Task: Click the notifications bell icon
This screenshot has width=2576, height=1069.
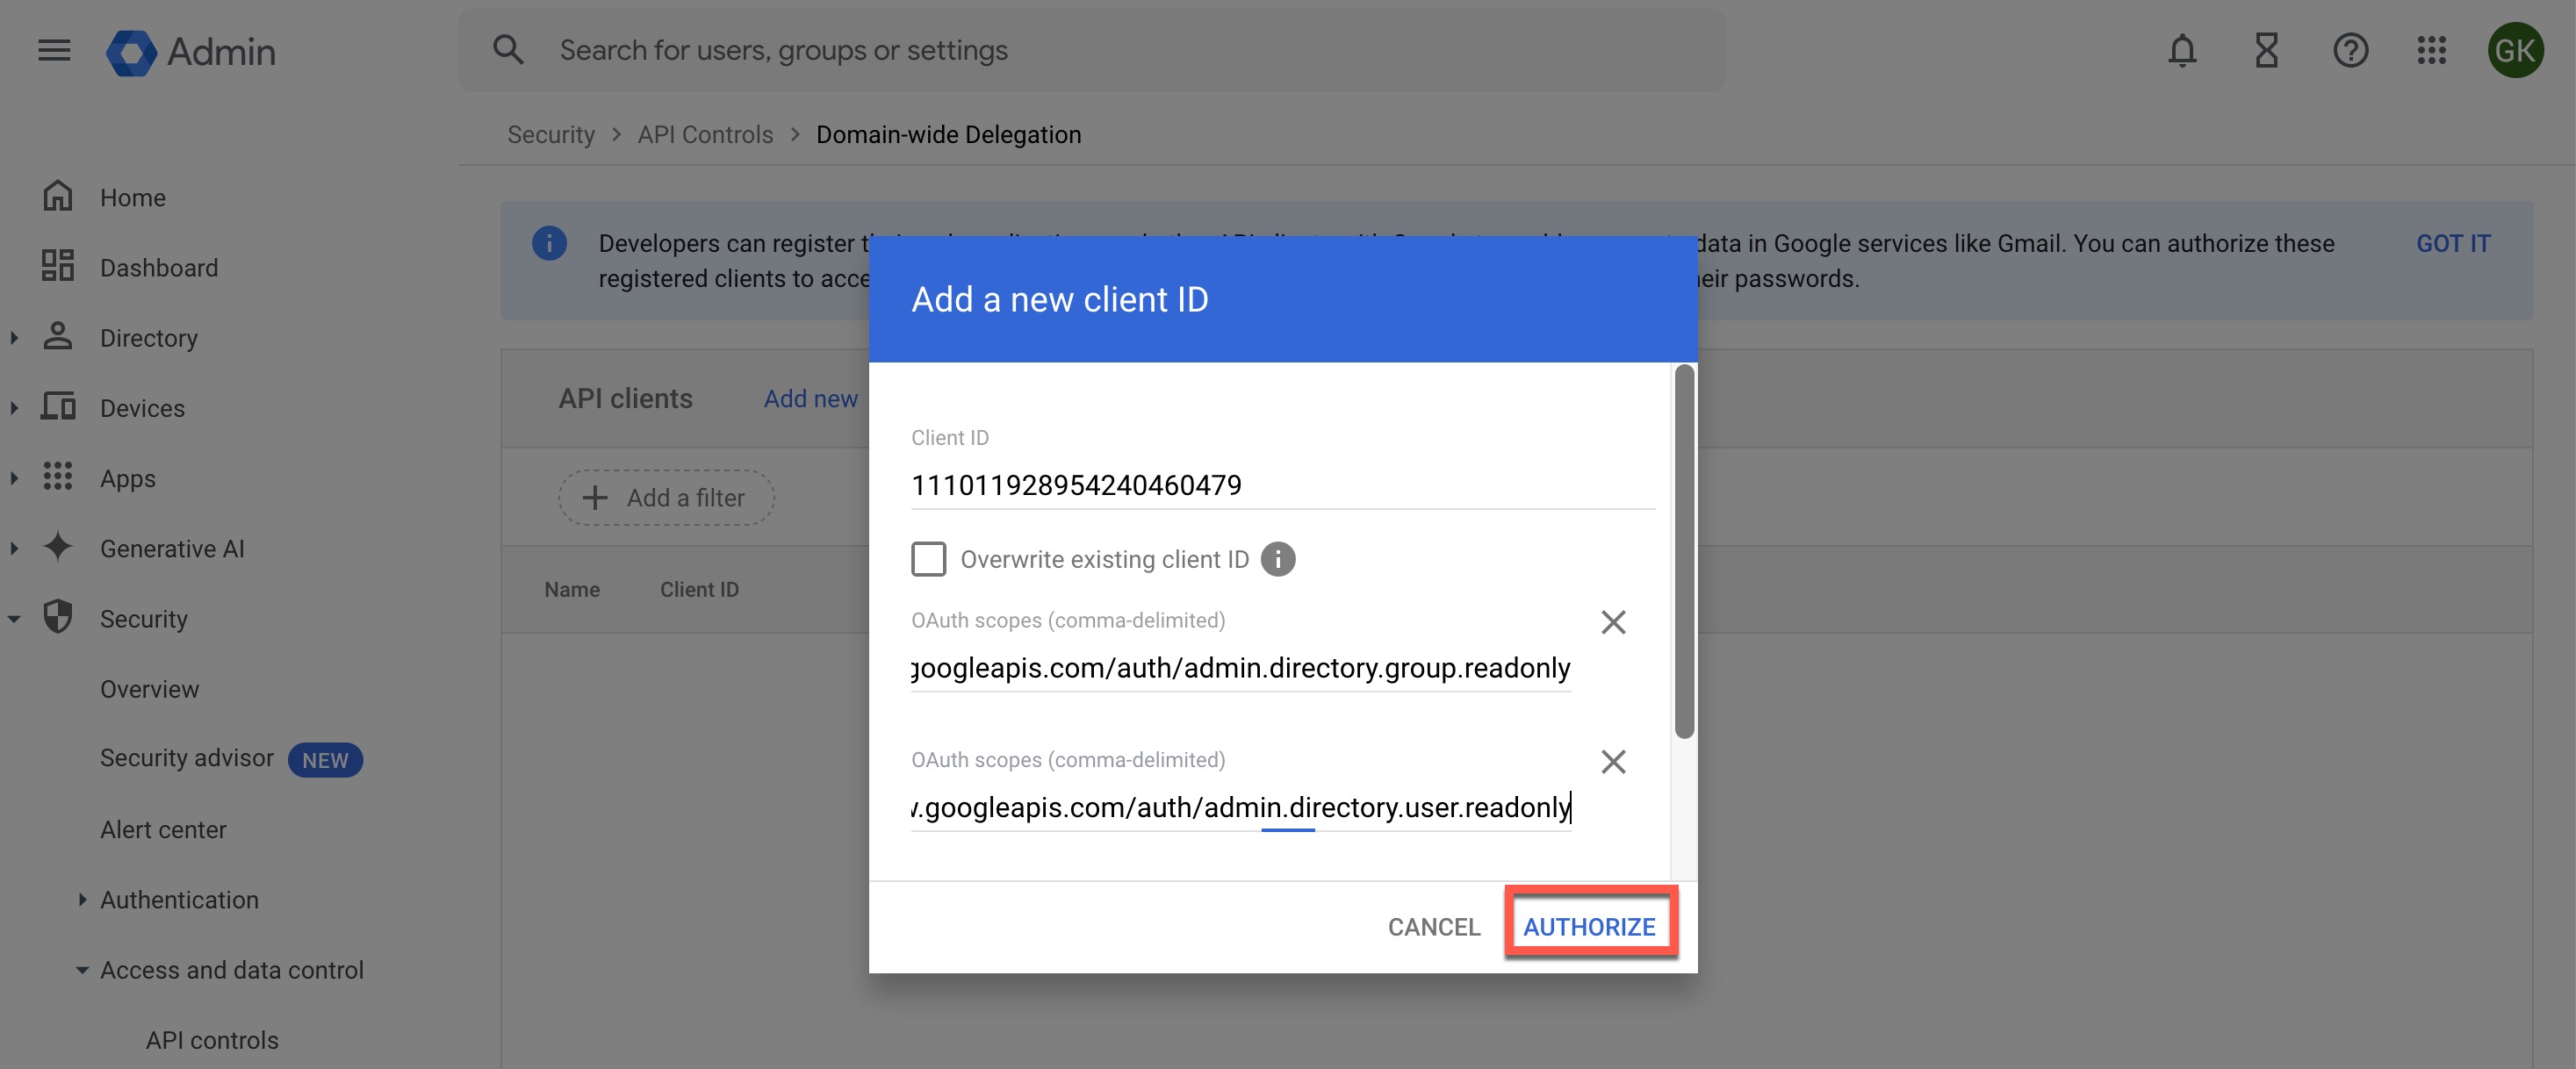Action: pos(2181,50)
